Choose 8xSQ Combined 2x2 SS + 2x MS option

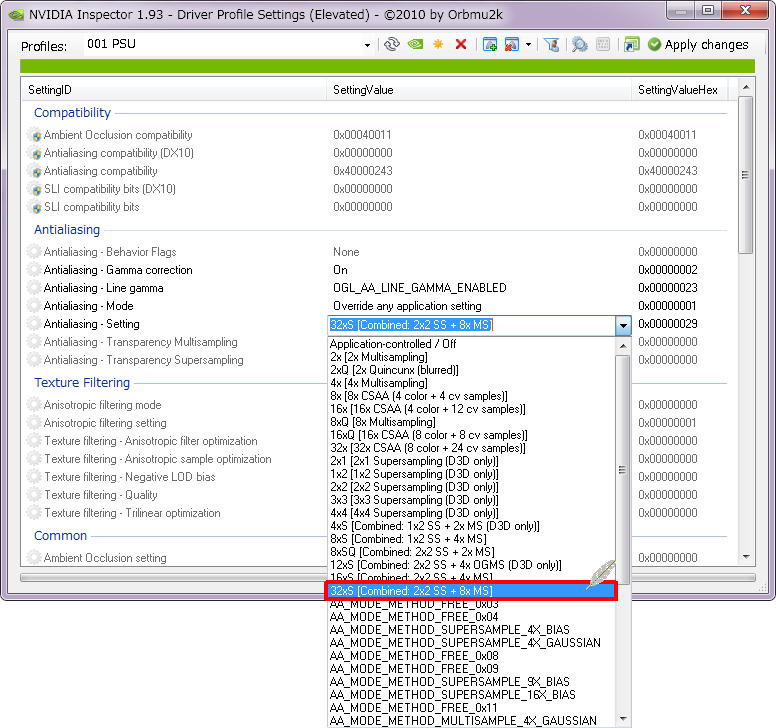[472, 552]
